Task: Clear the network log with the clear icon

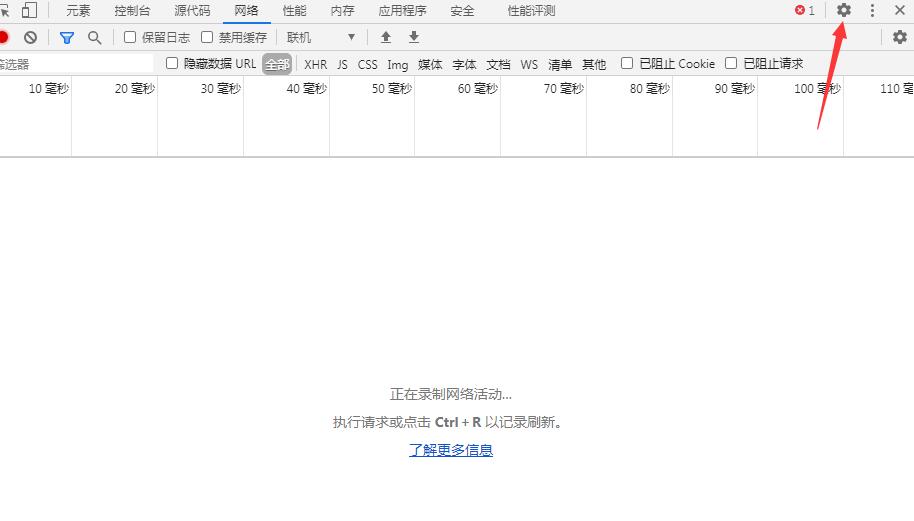Action: (x=30, y=37)
